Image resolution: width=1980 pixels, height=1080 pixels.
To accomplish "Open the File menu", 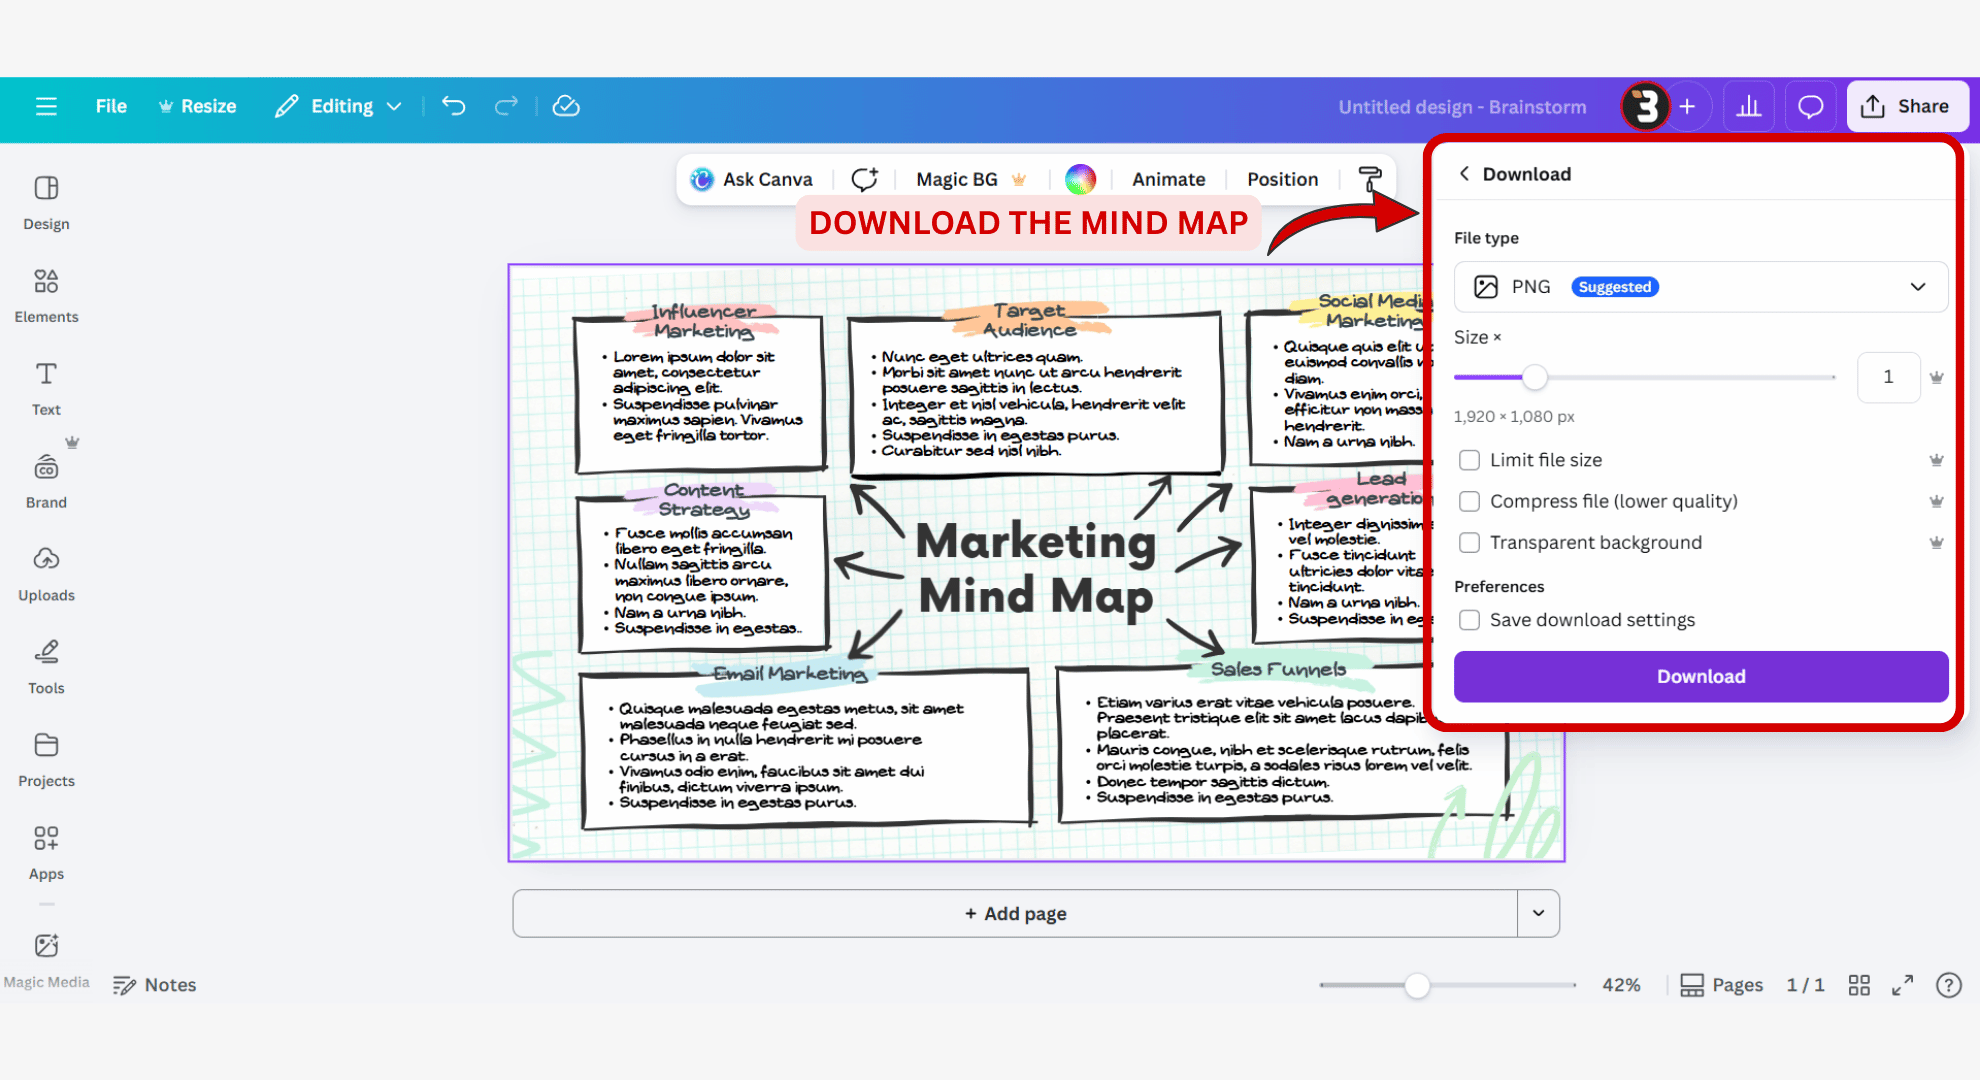I will pos(110,105).
